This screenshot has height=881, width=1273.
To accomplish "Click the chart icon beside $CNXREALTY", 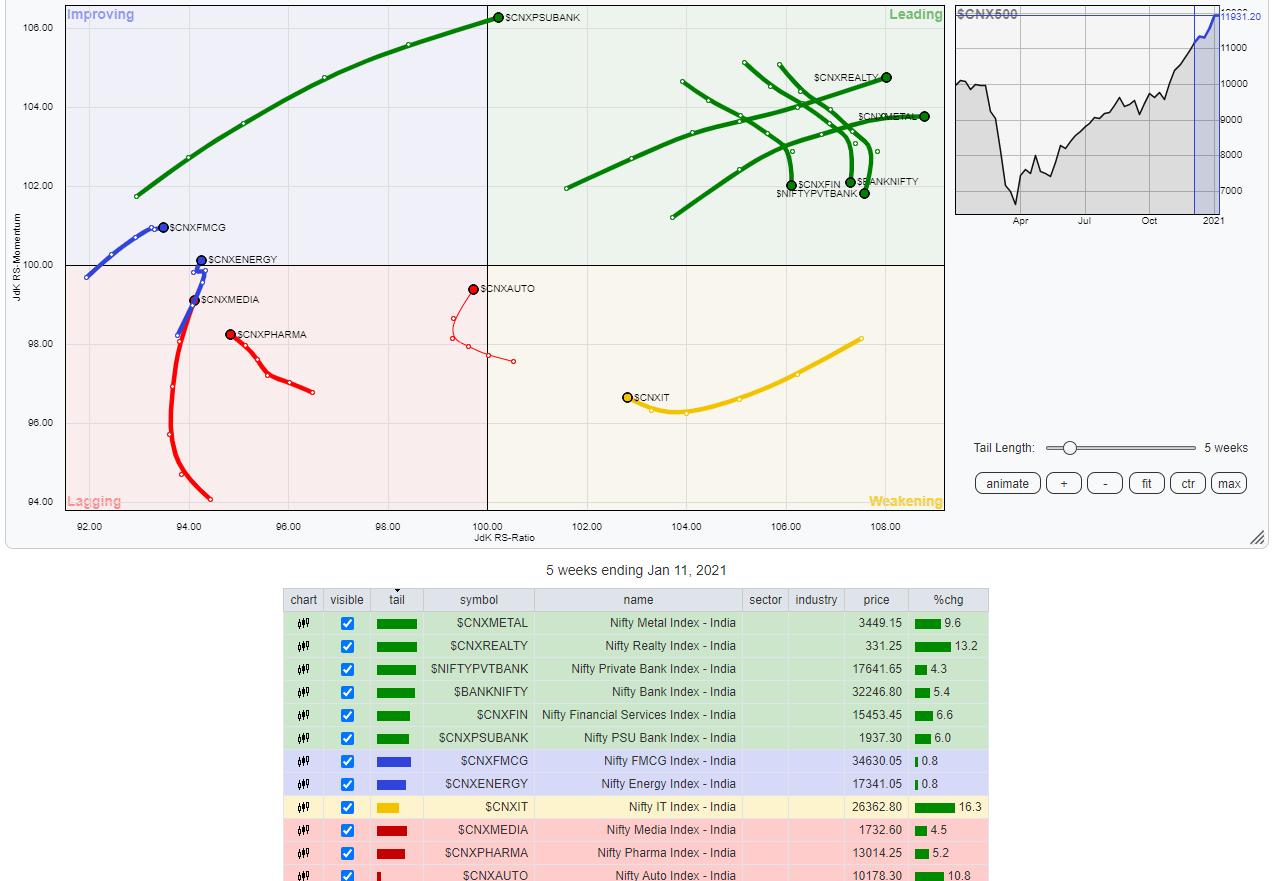I will click(x=303, y=646).
